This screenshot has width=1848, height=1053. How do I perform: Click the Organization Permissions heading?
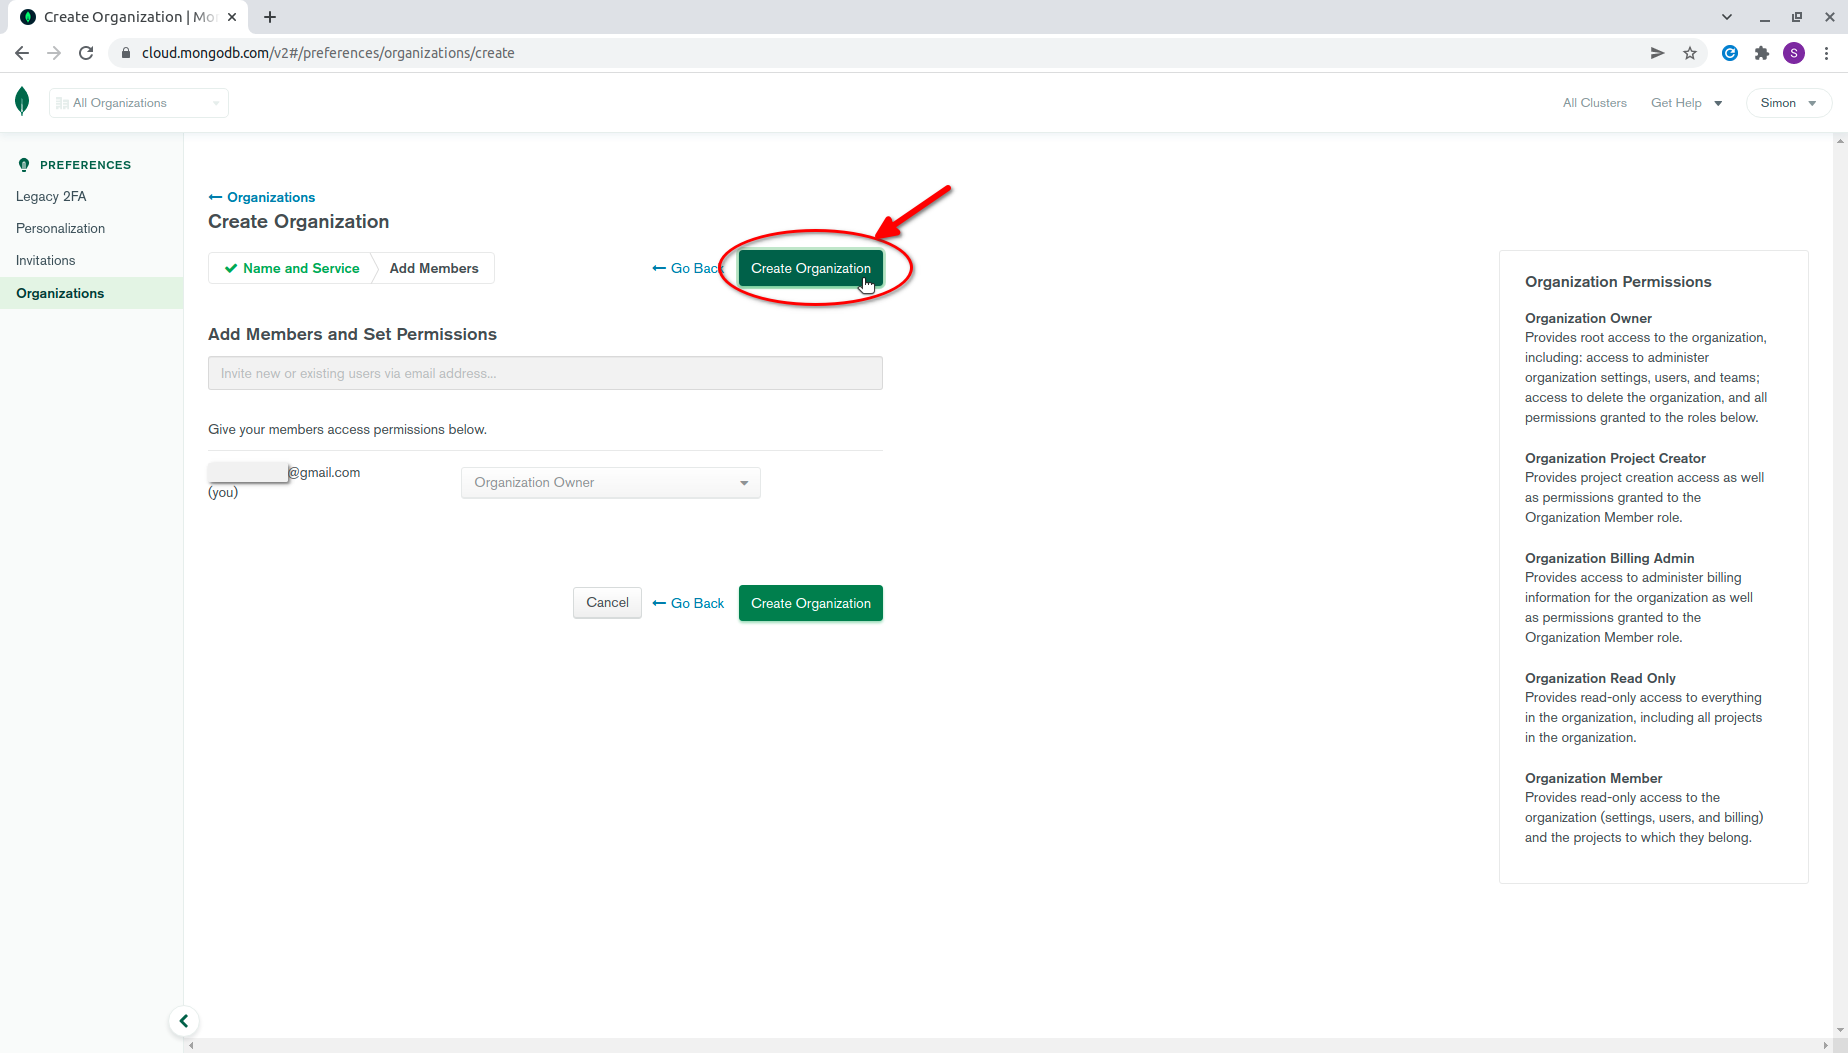[1618, 282]
